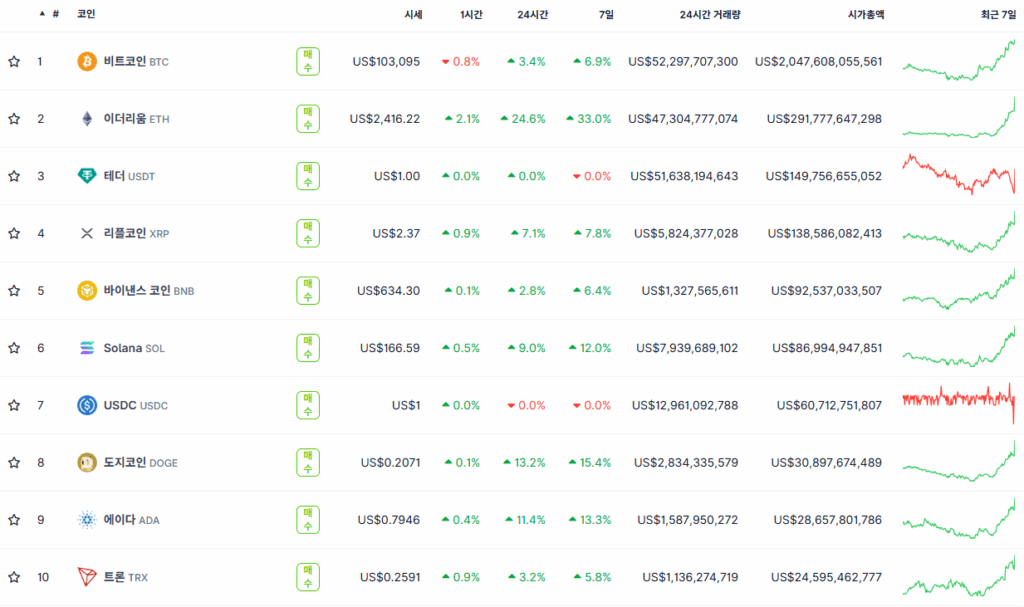Click the 매수 buy button for Ethereum
Image resolution: width=1024 pixels, height=607 pixels.
[x=308, y=119]
